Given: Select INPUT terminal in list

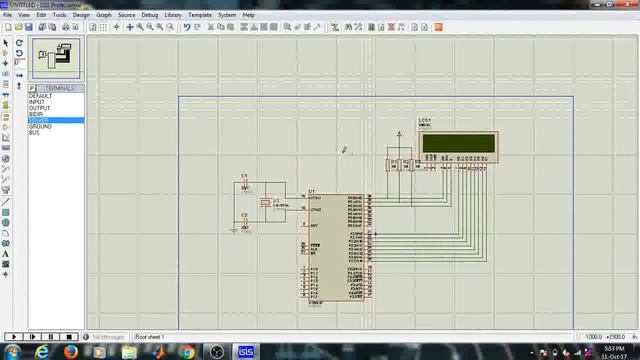Looking at the screenshot, I should point(56,102).
